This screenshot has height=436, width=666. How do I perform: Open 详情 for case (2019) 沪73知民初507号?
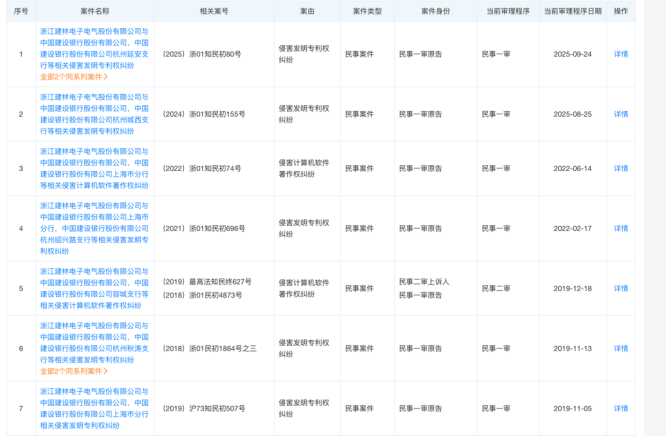(621, 408)
